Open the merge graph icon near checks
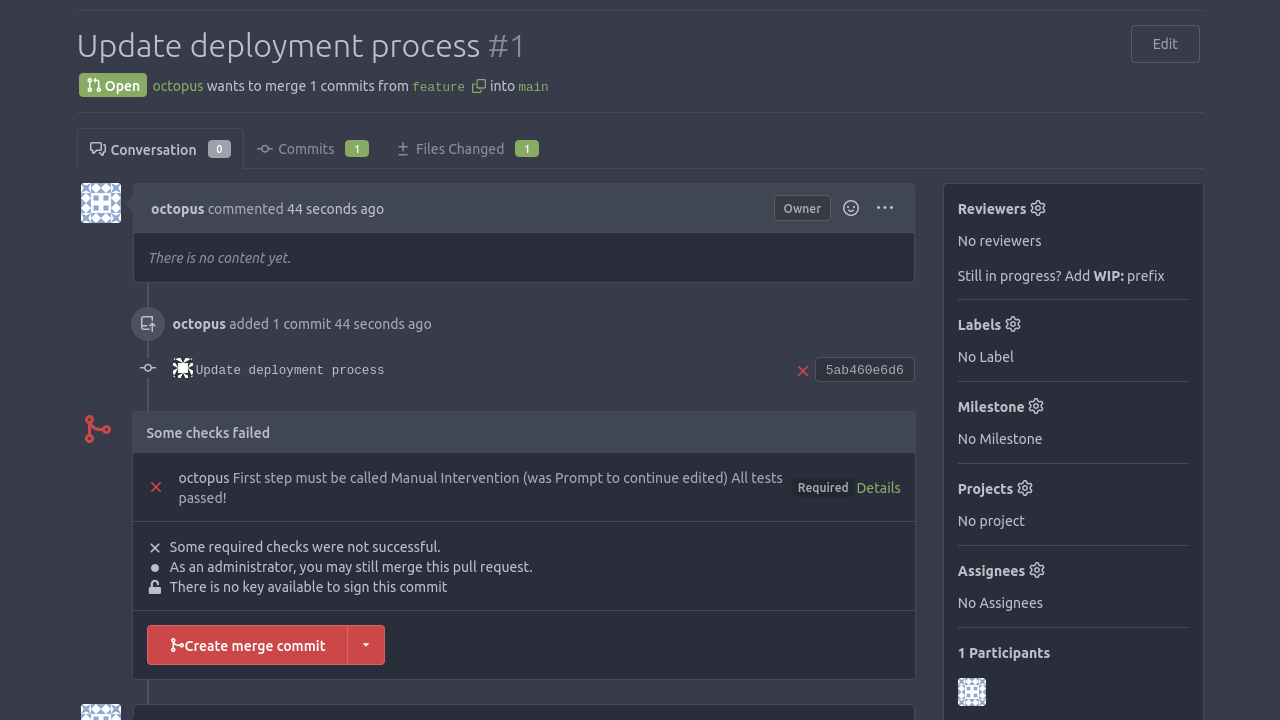The height and width of the screenshot is (720, 1280). point(96,428)
